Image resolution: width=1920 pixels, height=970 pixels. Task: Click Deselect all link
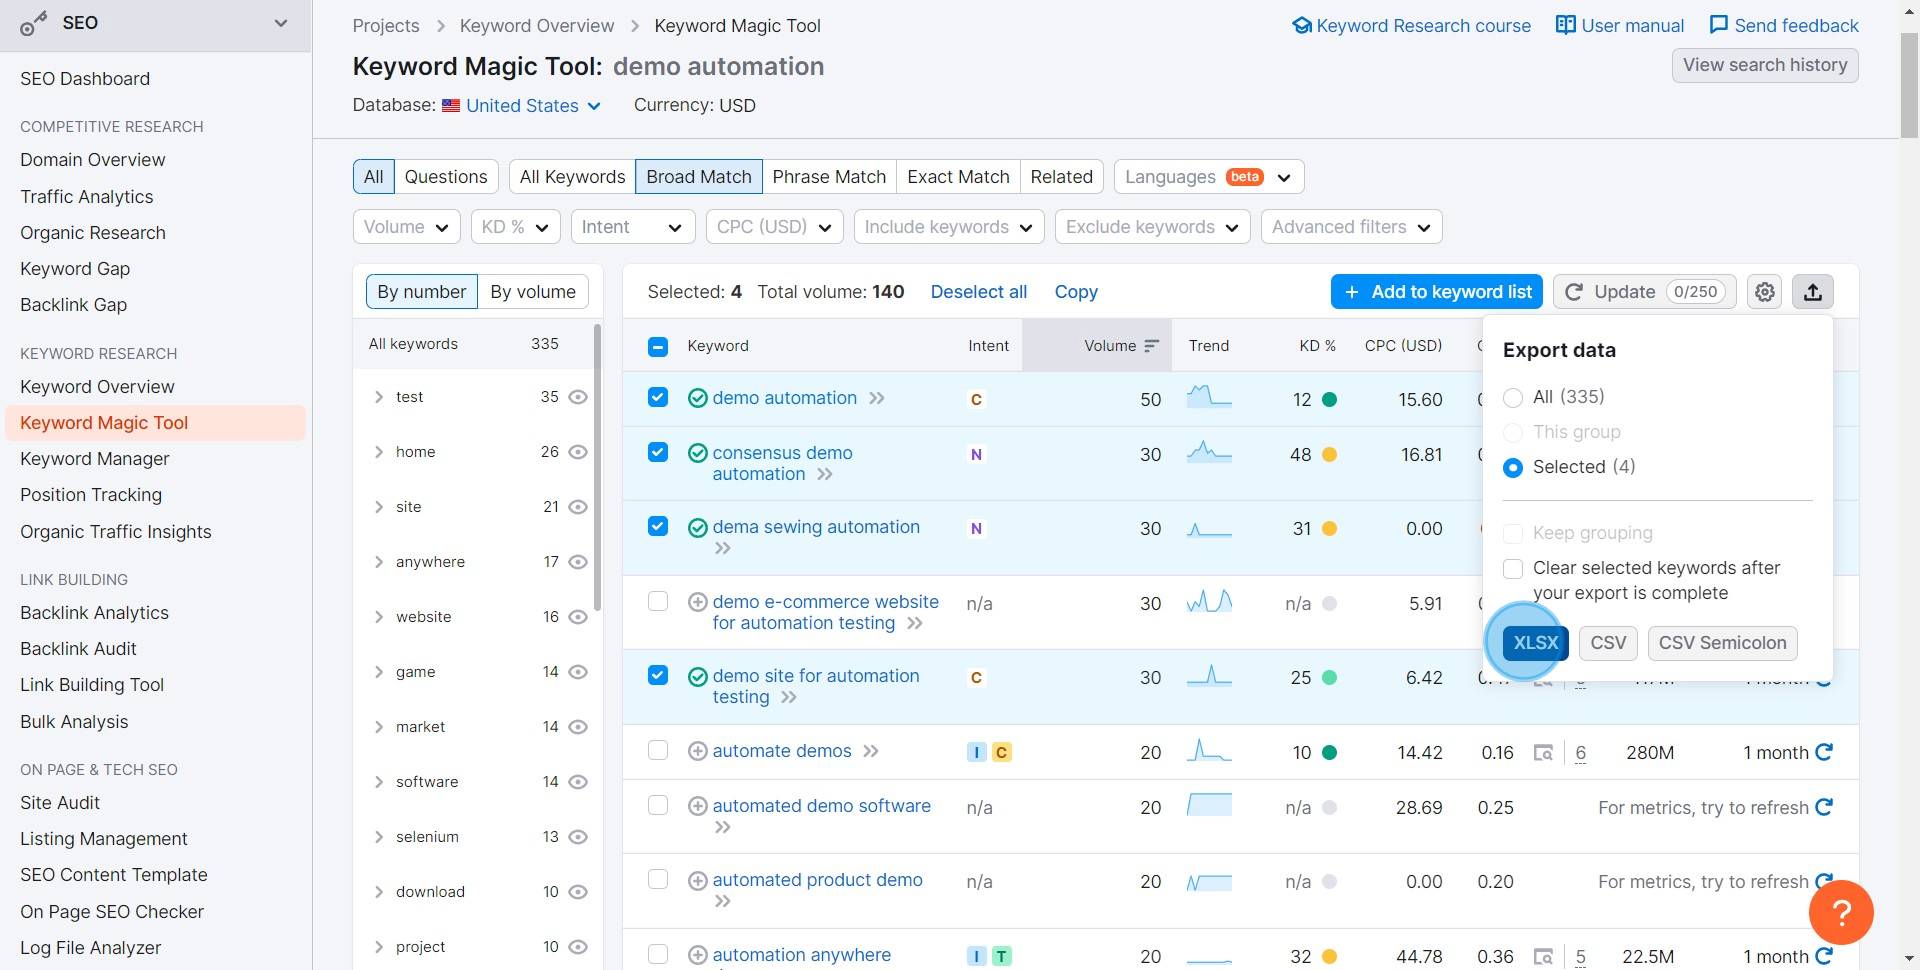[x=979, y=292]
